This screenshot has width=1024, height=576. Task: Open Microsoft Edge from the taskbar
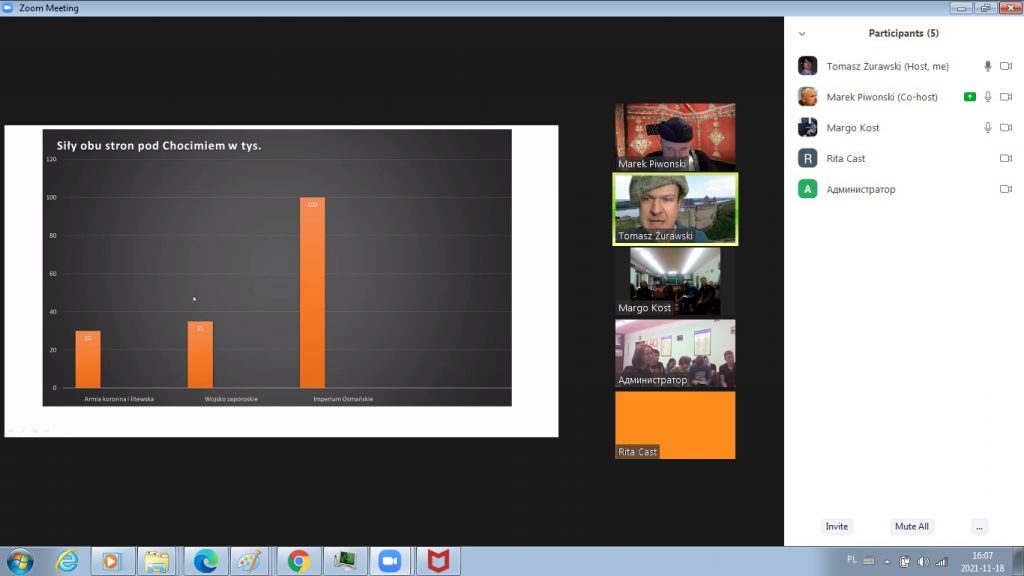click(206, 561)
